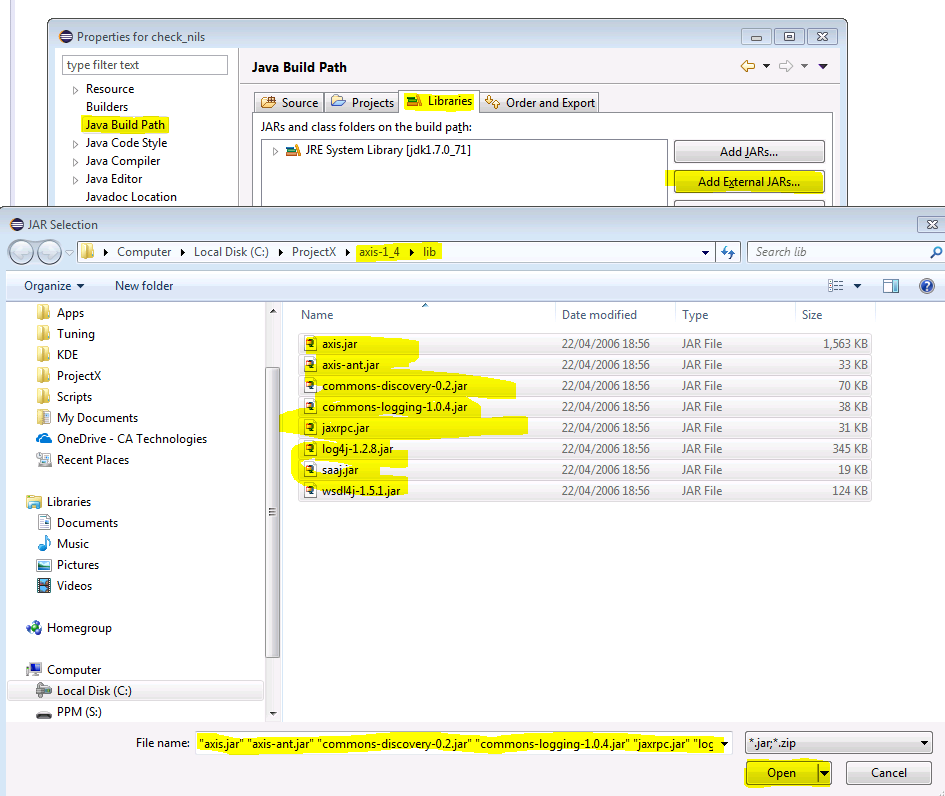Click the Music library icon
The width and height of the screenshot is (945, 796).
click(44, 544)
